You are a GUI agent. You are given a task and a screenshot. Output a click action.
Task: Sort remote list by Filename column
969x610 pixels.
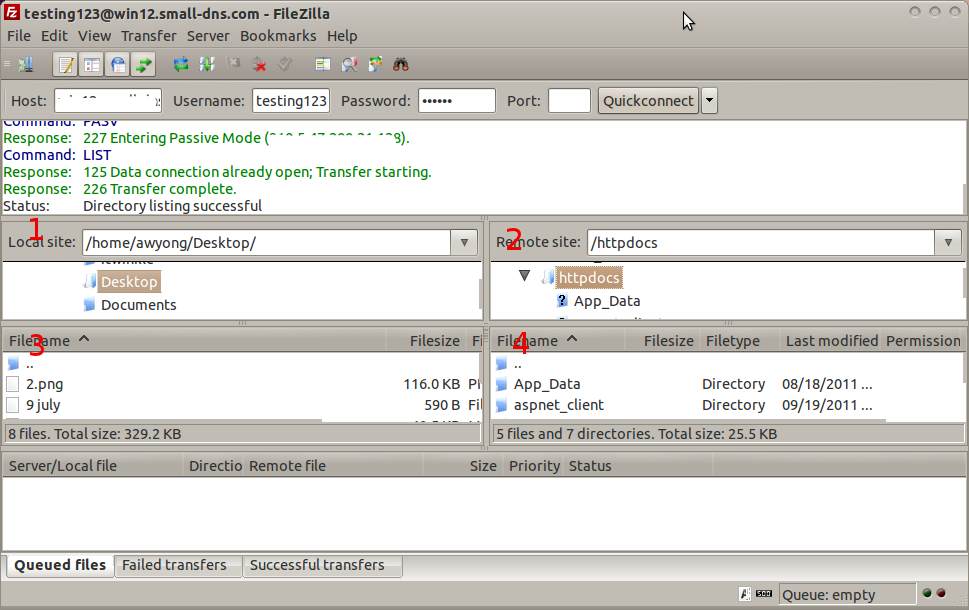pyautogui.click(x=557, y=341)
